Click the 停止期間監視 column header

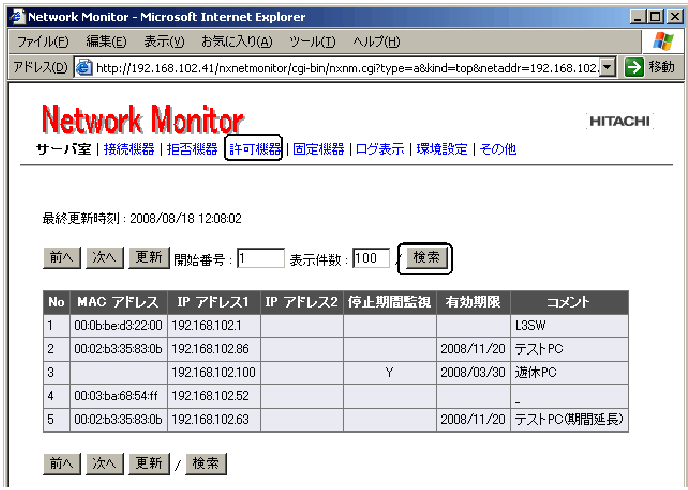[389, 302]
